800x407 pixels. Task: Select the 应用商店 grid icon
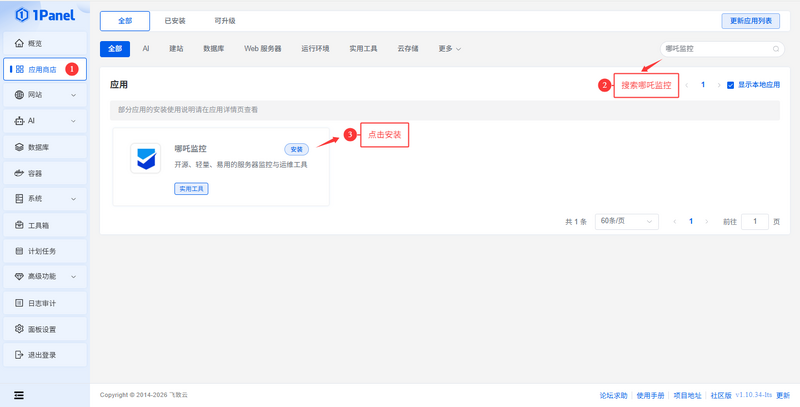tap(20, 69)
